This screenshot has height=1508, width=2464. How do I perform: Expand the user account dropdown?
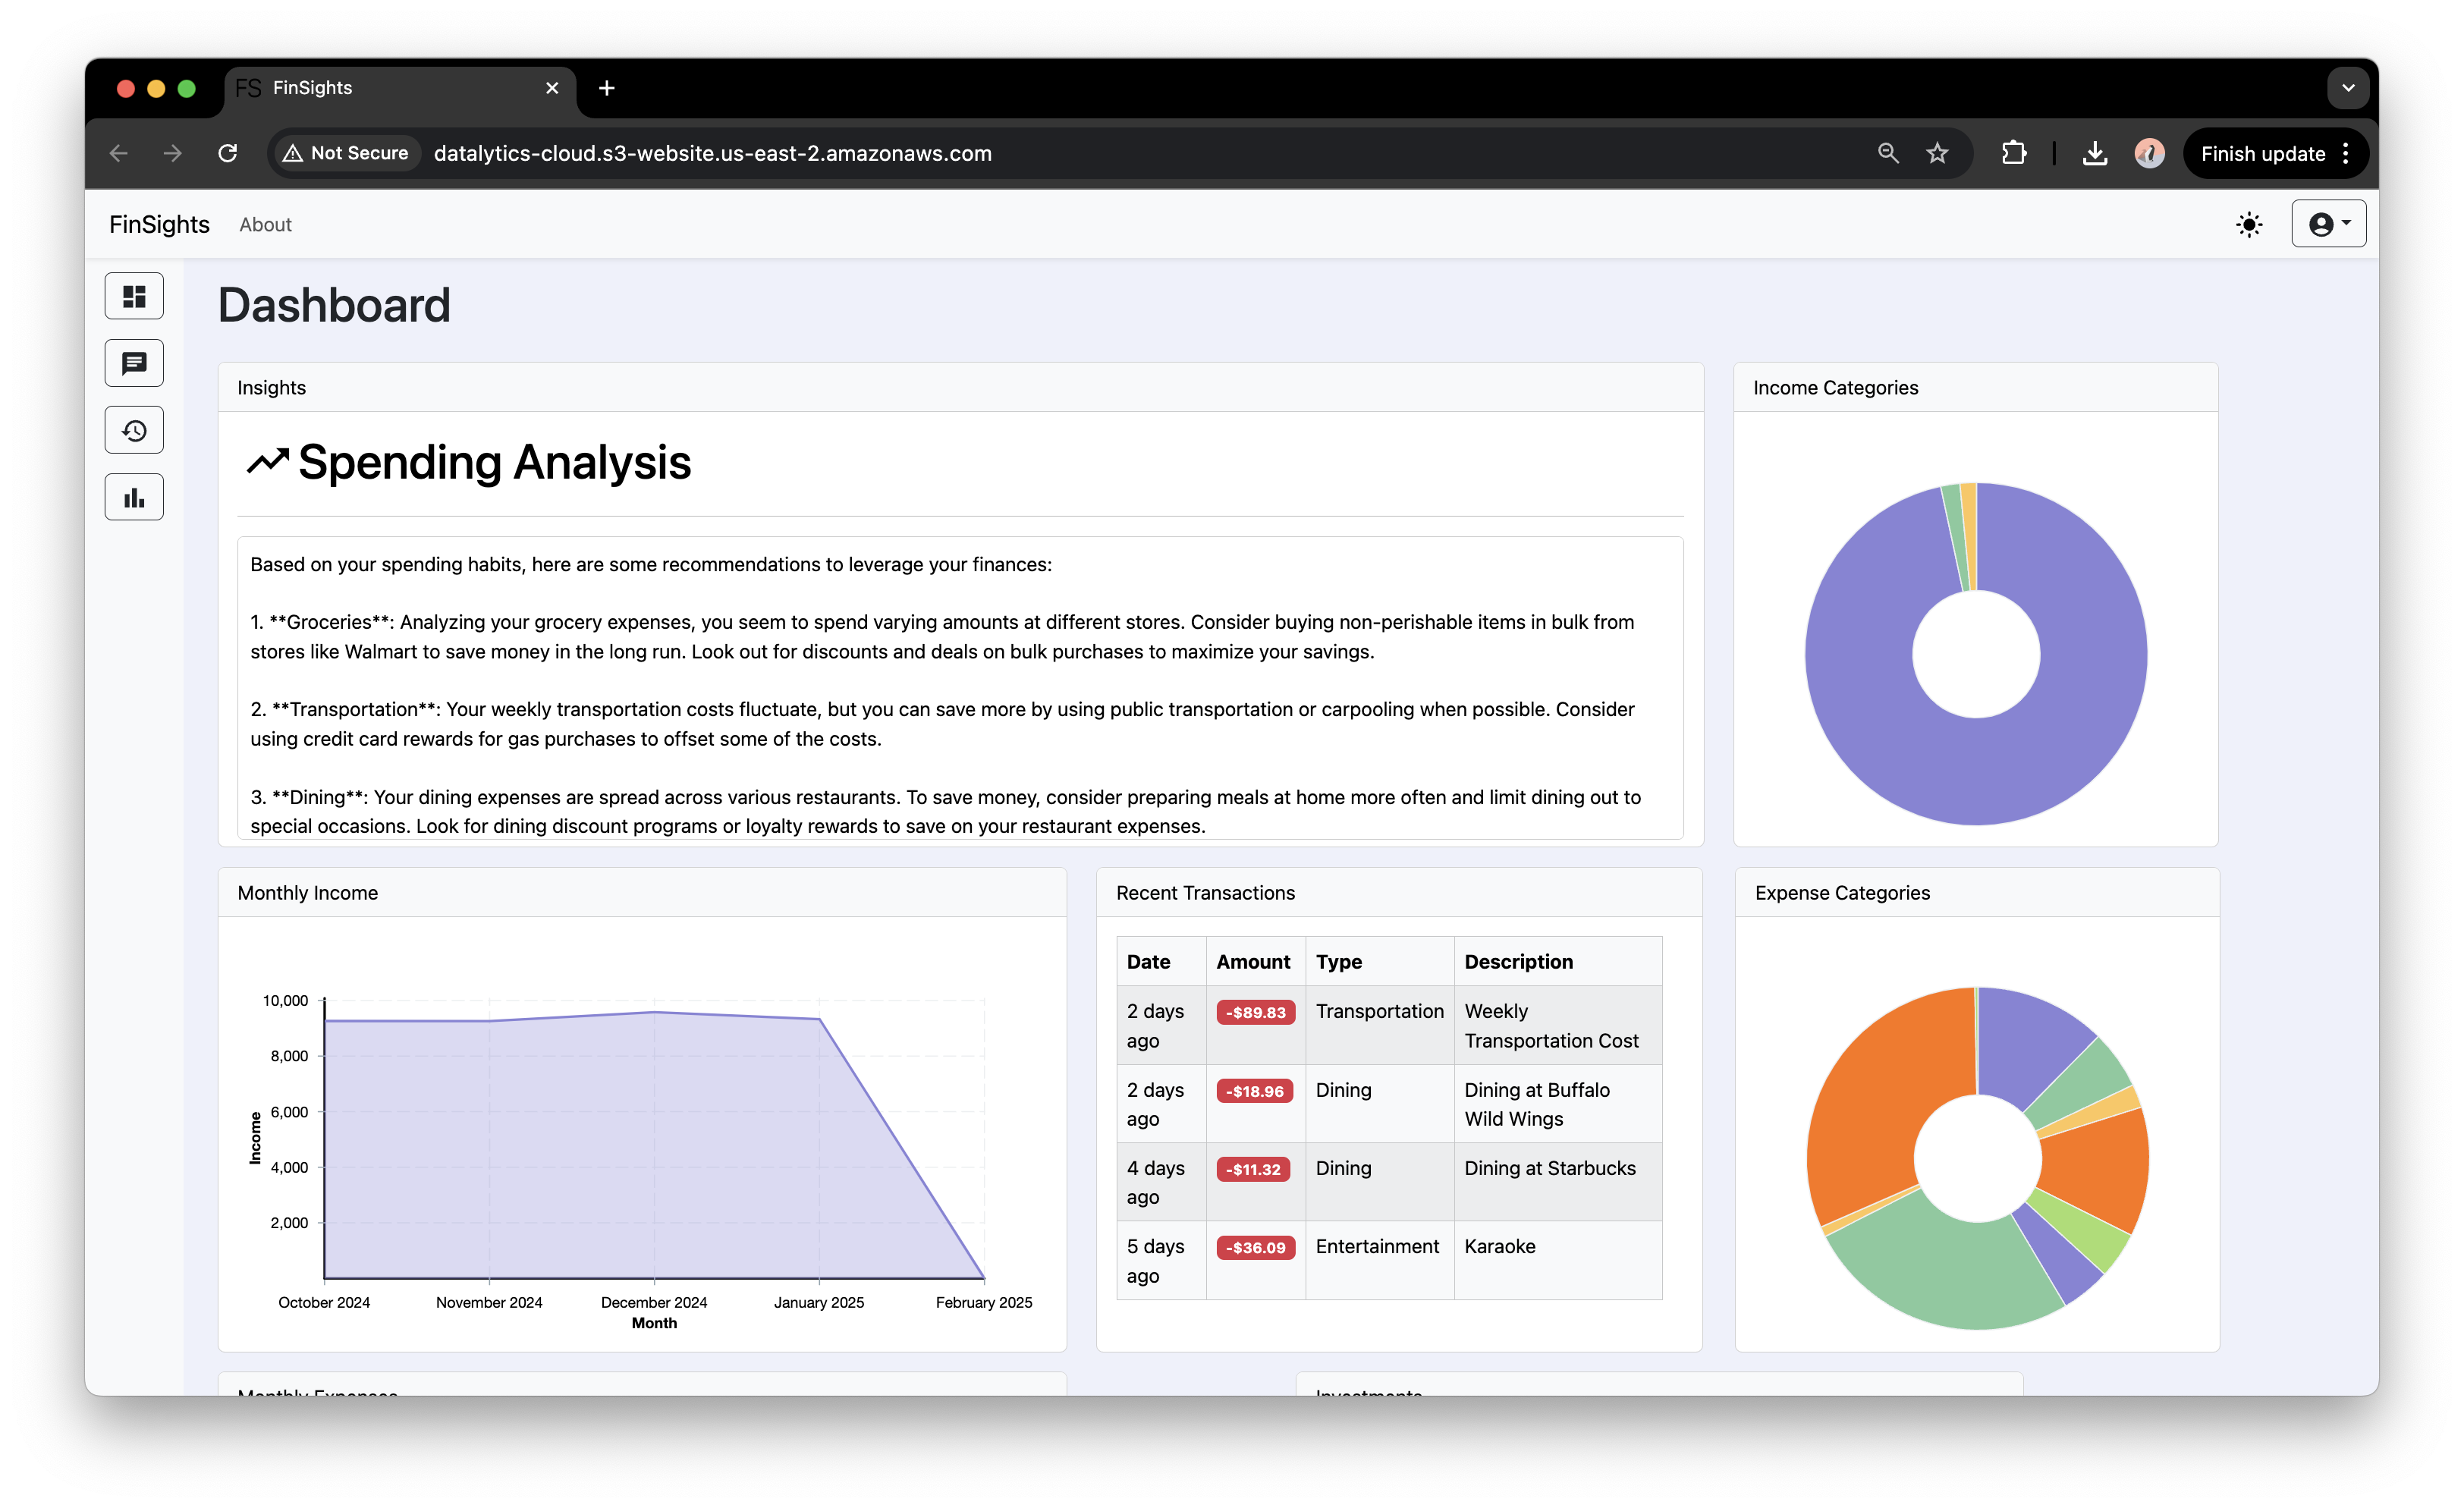click(2328, 224)
